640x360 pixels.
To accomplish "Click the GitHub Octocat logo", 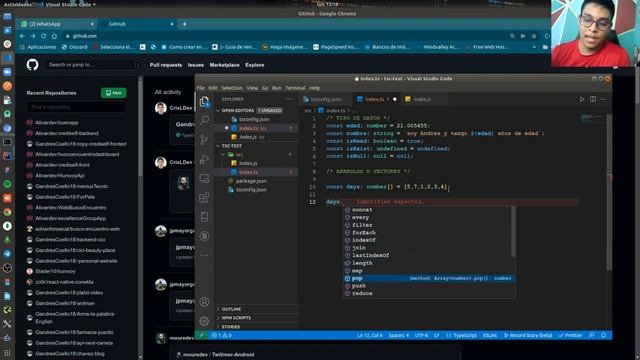I will [x=33, y=64].
